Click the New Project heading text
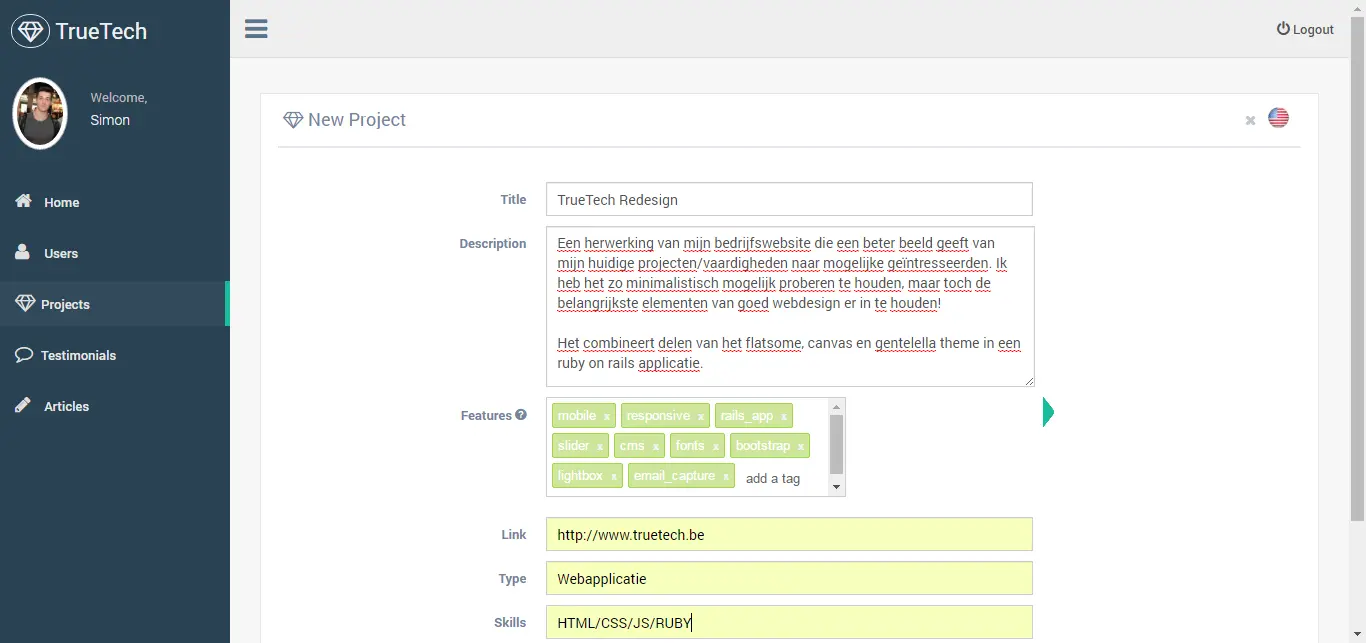This screenshot has height=643, width=1366. 357,120
